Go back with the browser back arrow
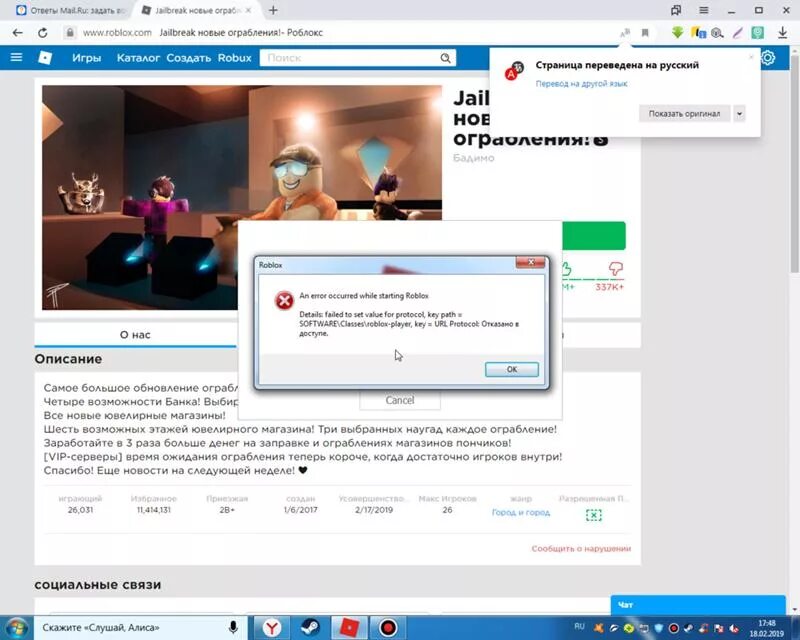This screenshot has height=640, width=800. pyautogui.click(x=17, y=33)
